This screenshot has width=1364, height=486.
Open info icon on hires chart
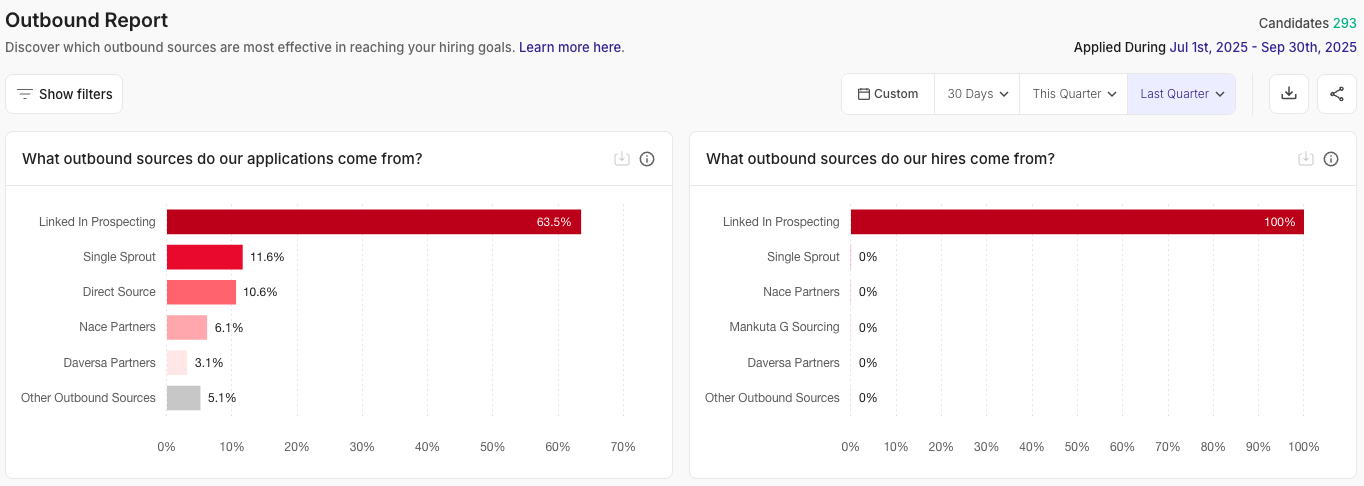[1331, 159]
